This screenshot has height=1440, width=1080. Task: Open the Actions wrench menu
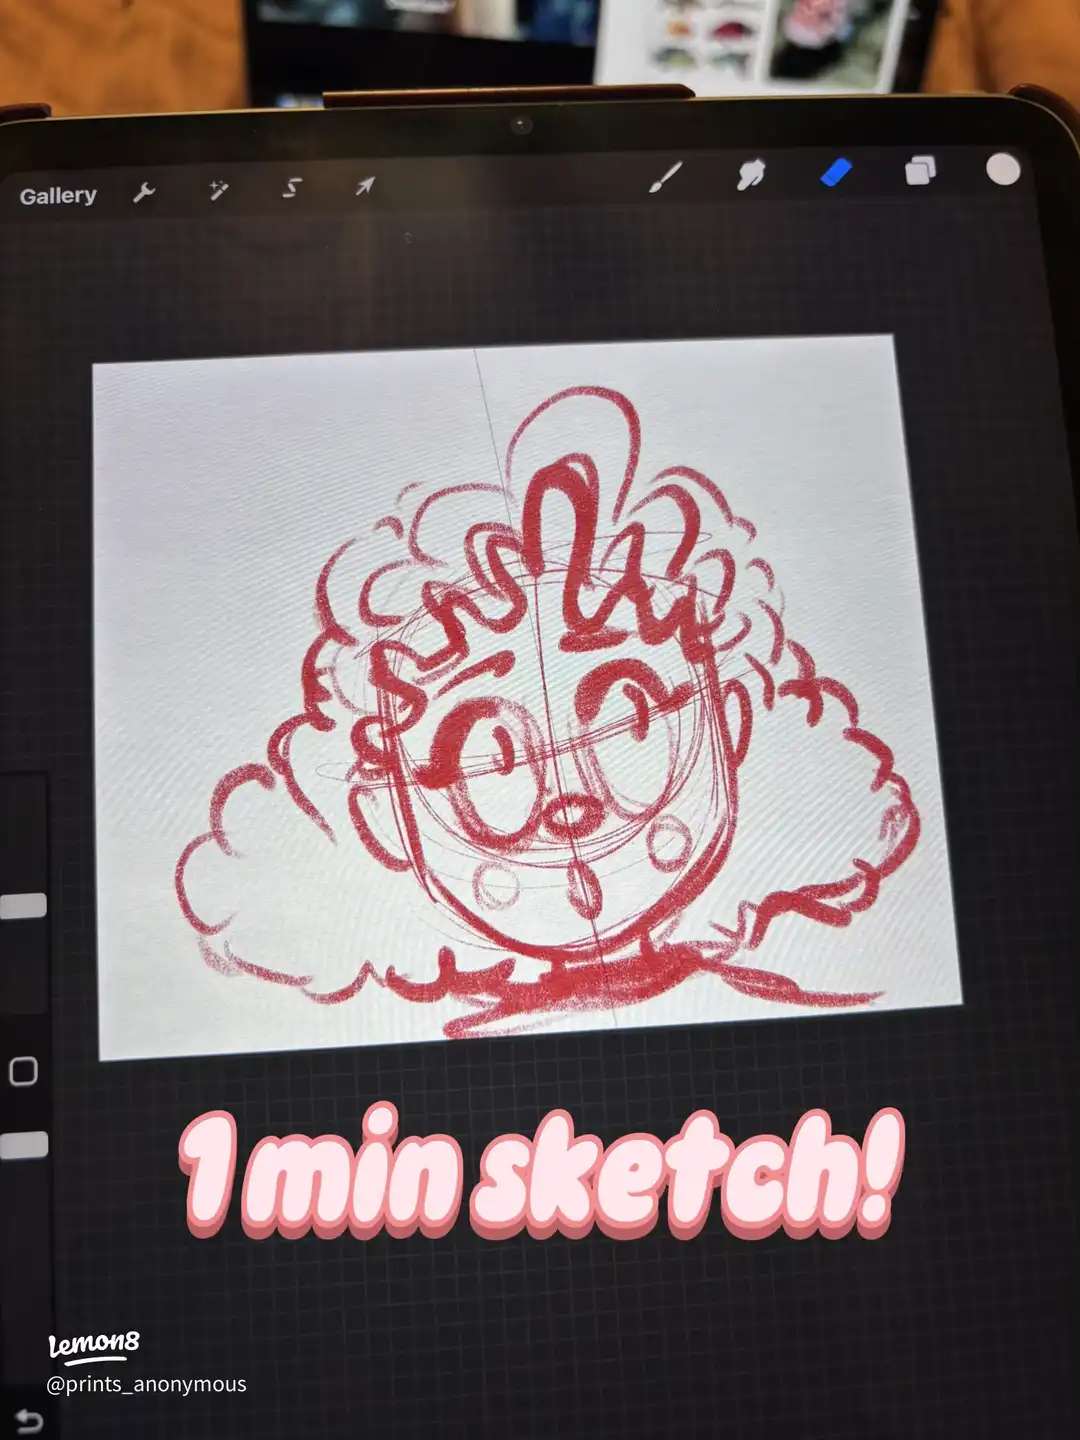click(144, 192)
